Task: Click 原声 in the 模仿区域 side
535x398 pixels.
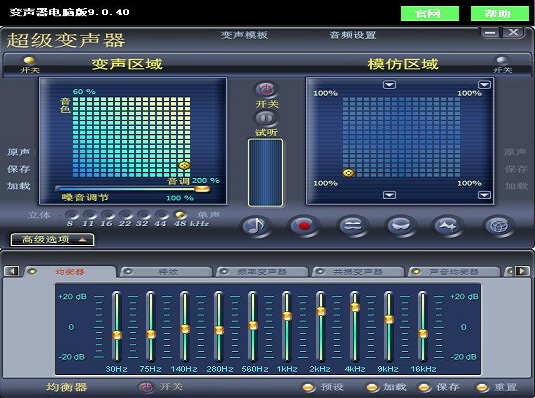Action: coord(515,152)
